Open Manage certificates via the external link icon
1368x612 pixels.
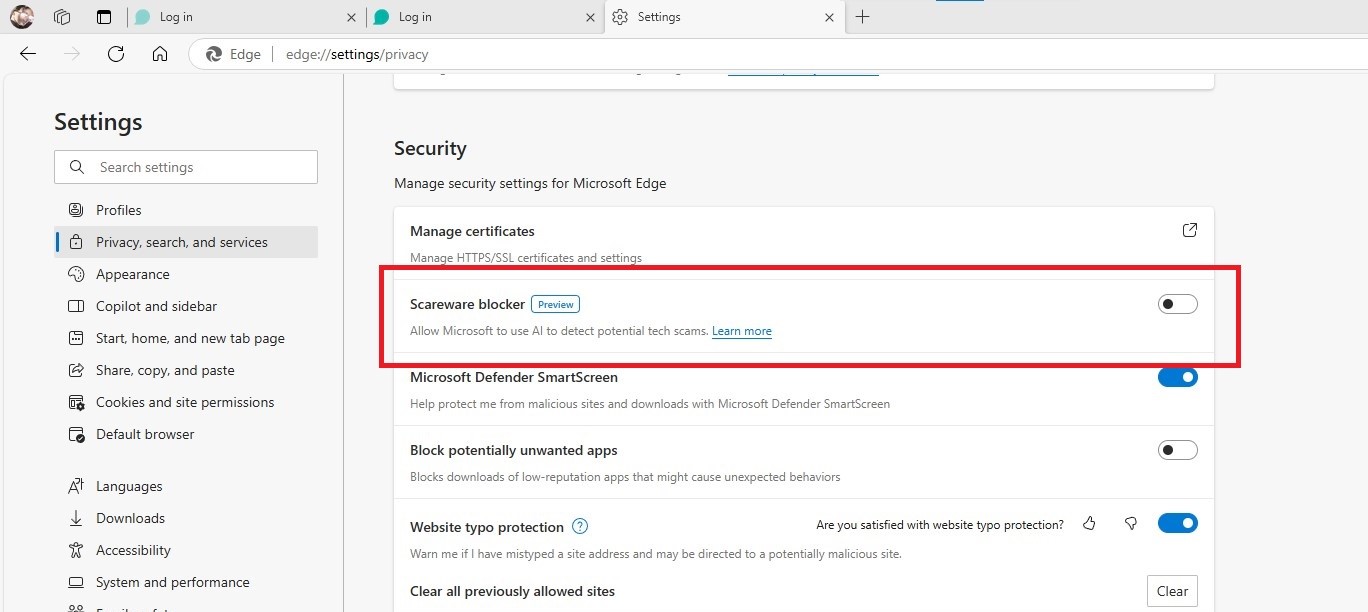1189,230
